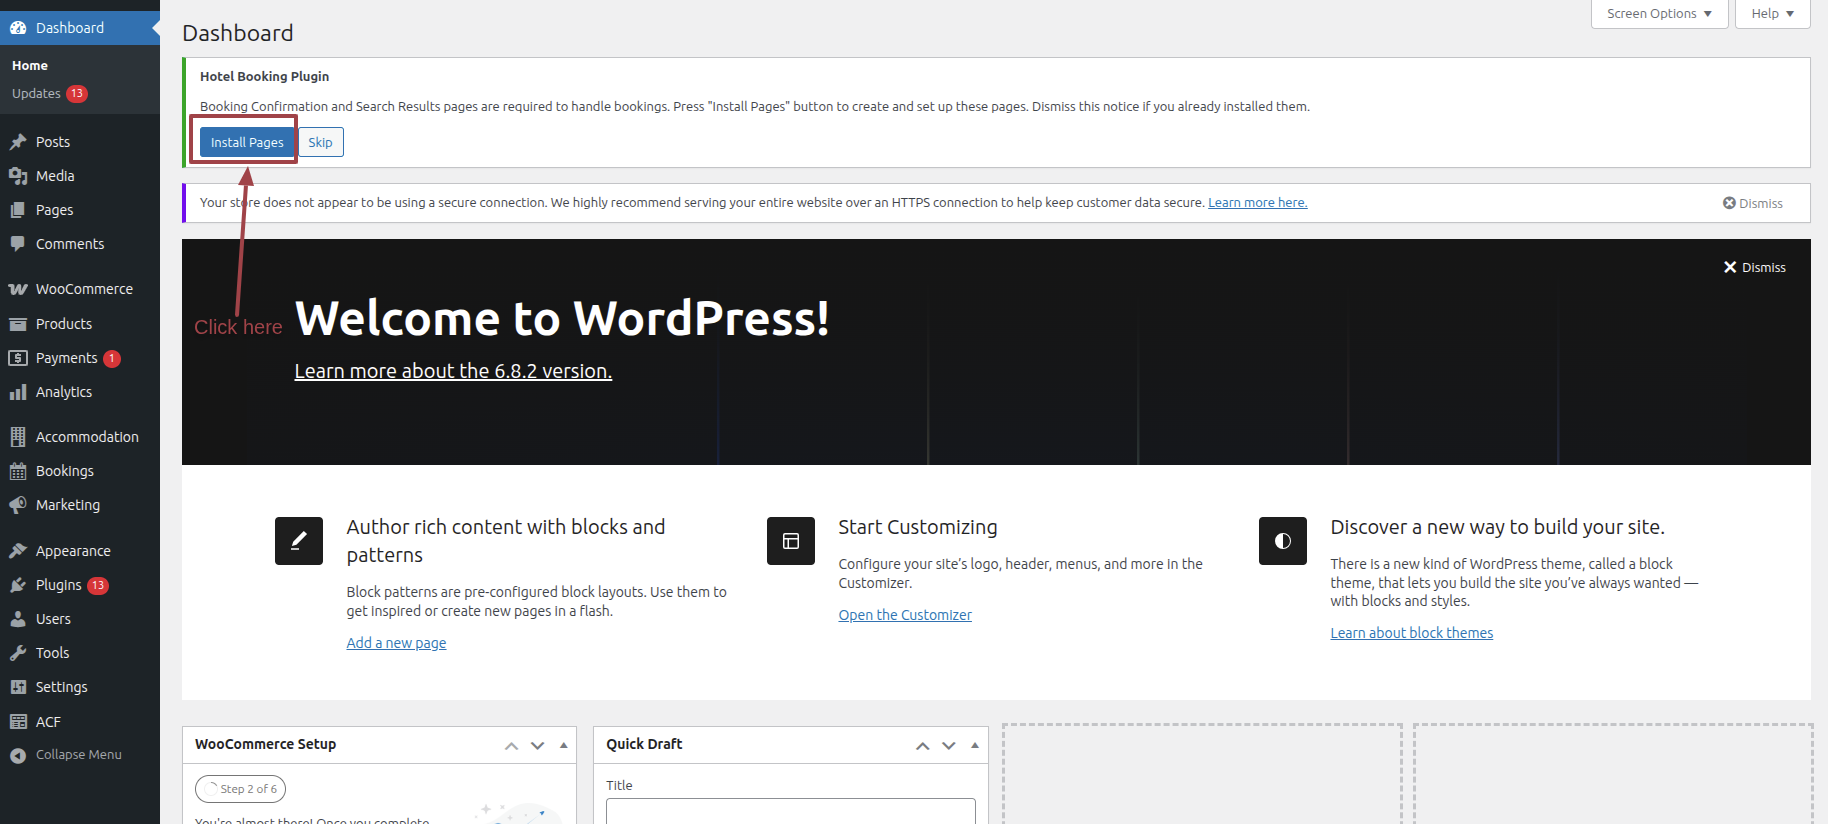This screenshot has width=1828, height=824.
Task: Follow the 'Learn more here.' link
Action: (1258, 203)
